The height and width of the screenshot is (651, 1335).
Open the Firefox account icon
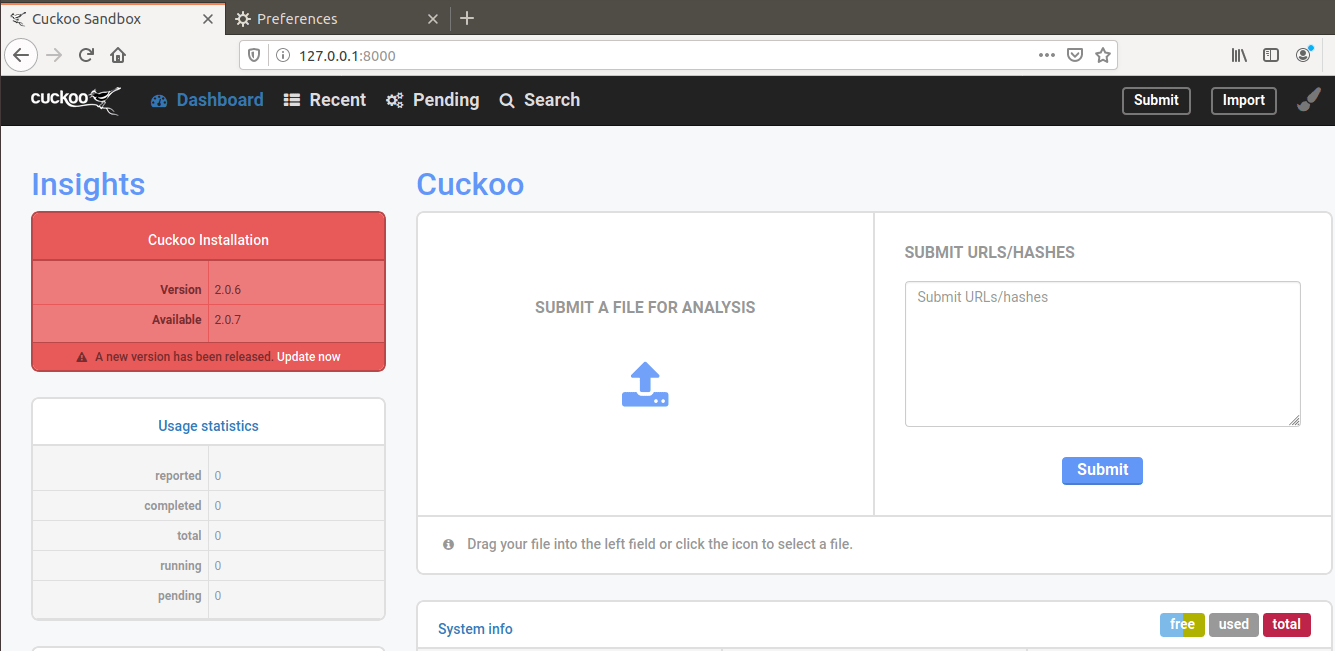coord(1303,55)
